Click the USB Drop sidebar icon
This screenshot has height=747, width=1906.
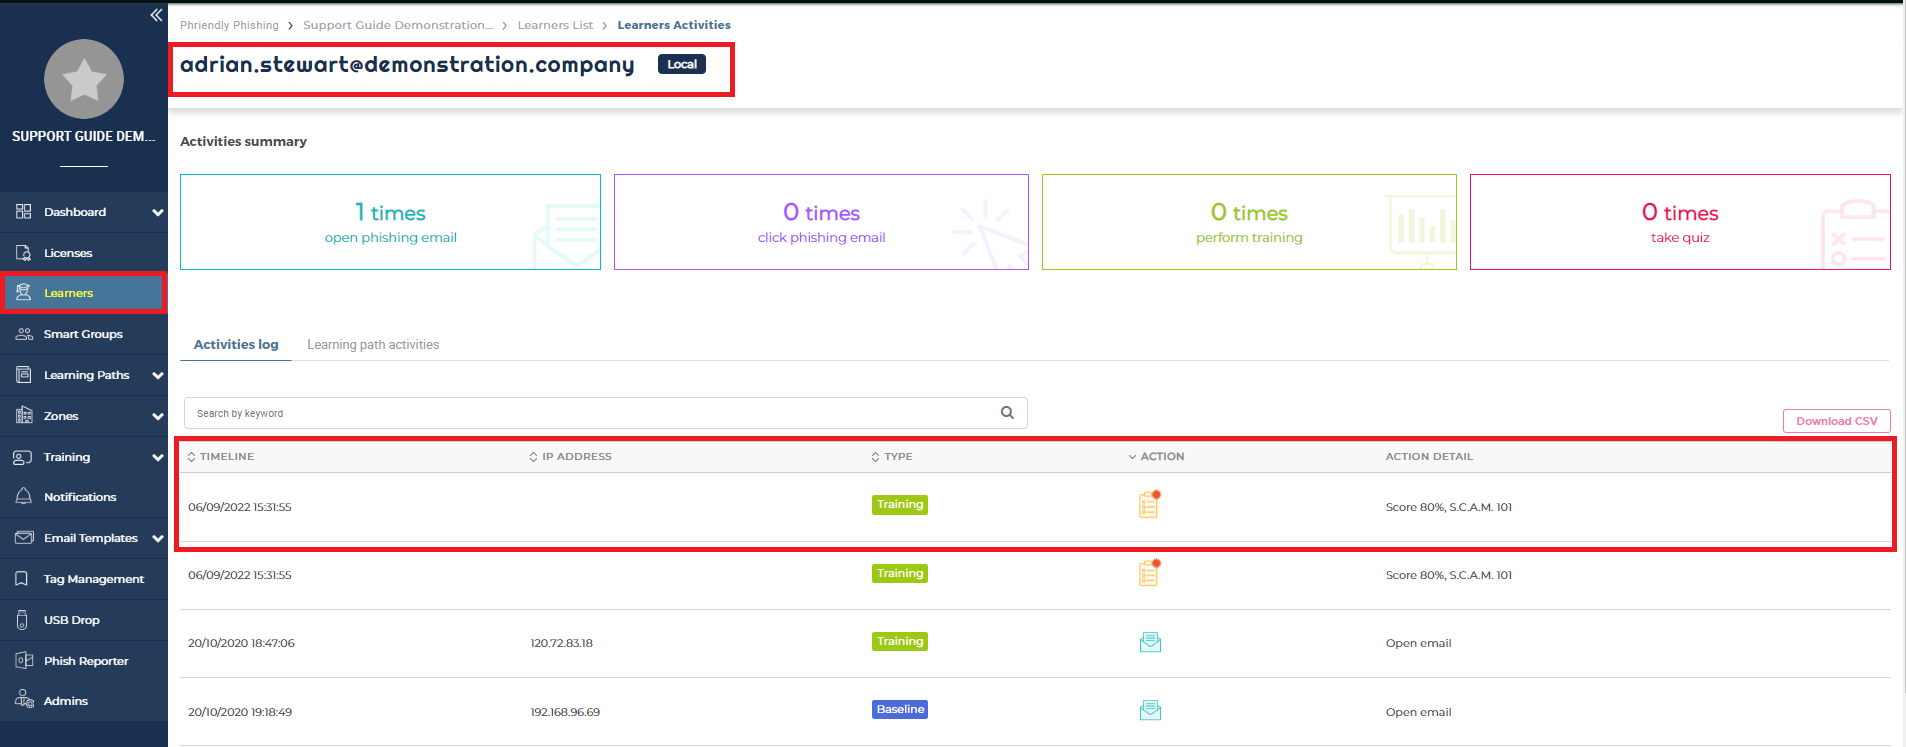point(23,620)
